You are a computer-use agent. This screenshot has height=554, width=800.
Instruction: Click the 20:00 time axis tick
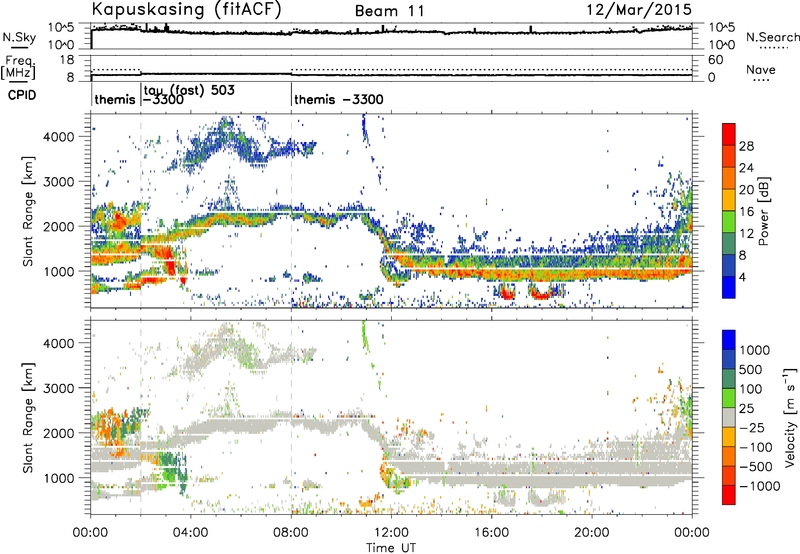(x=591, y=533)
